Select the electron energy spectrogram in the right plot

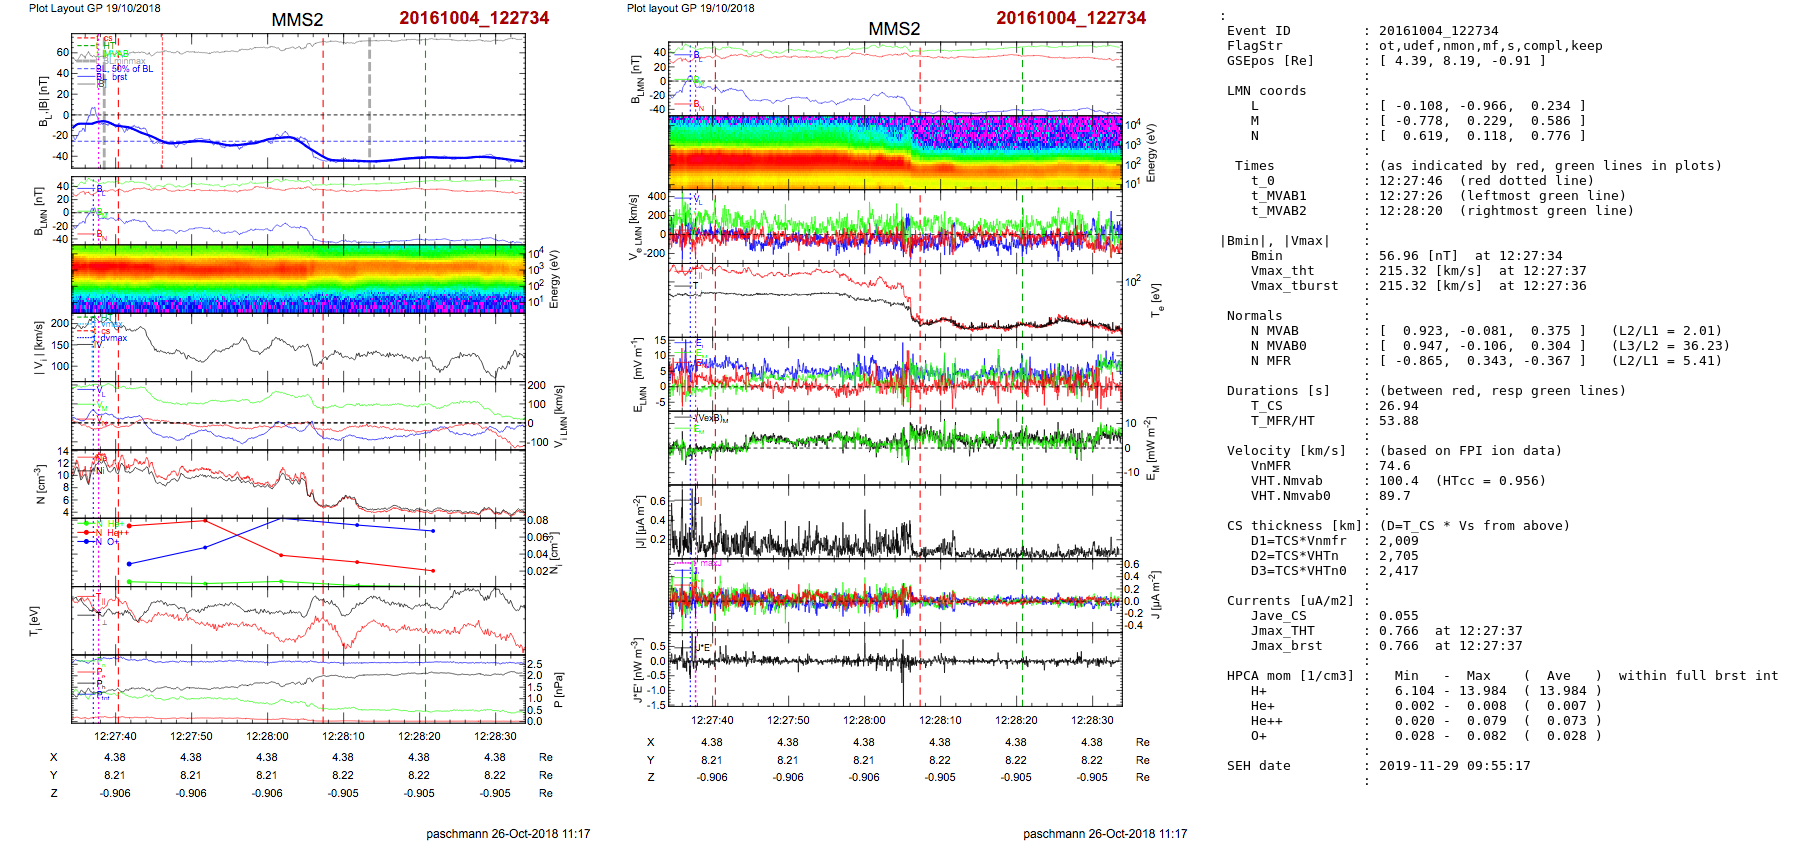pos(895,151)
